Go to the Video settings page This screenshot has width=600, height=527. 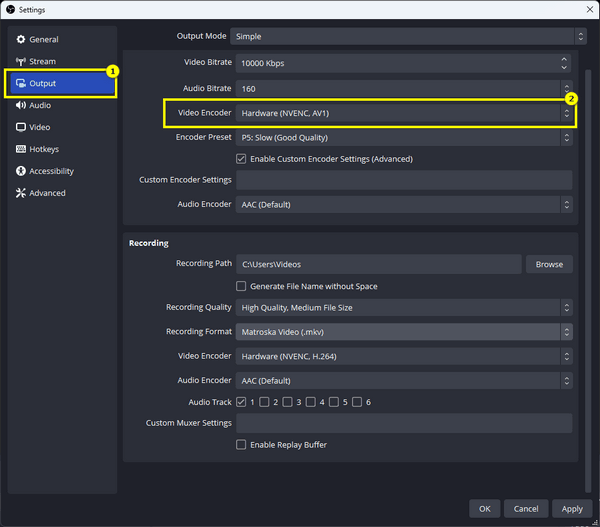[x=62, y=127]
